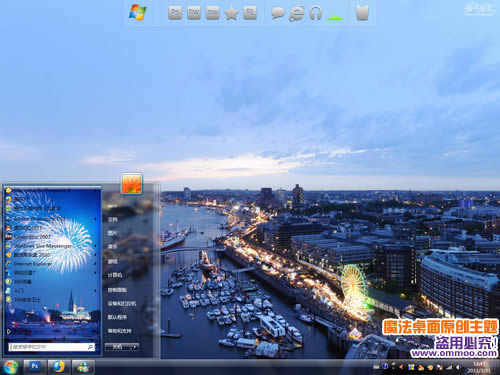Open 音乐 (Music) in the Start menu
500x375 pixels.
coord(113,247)
